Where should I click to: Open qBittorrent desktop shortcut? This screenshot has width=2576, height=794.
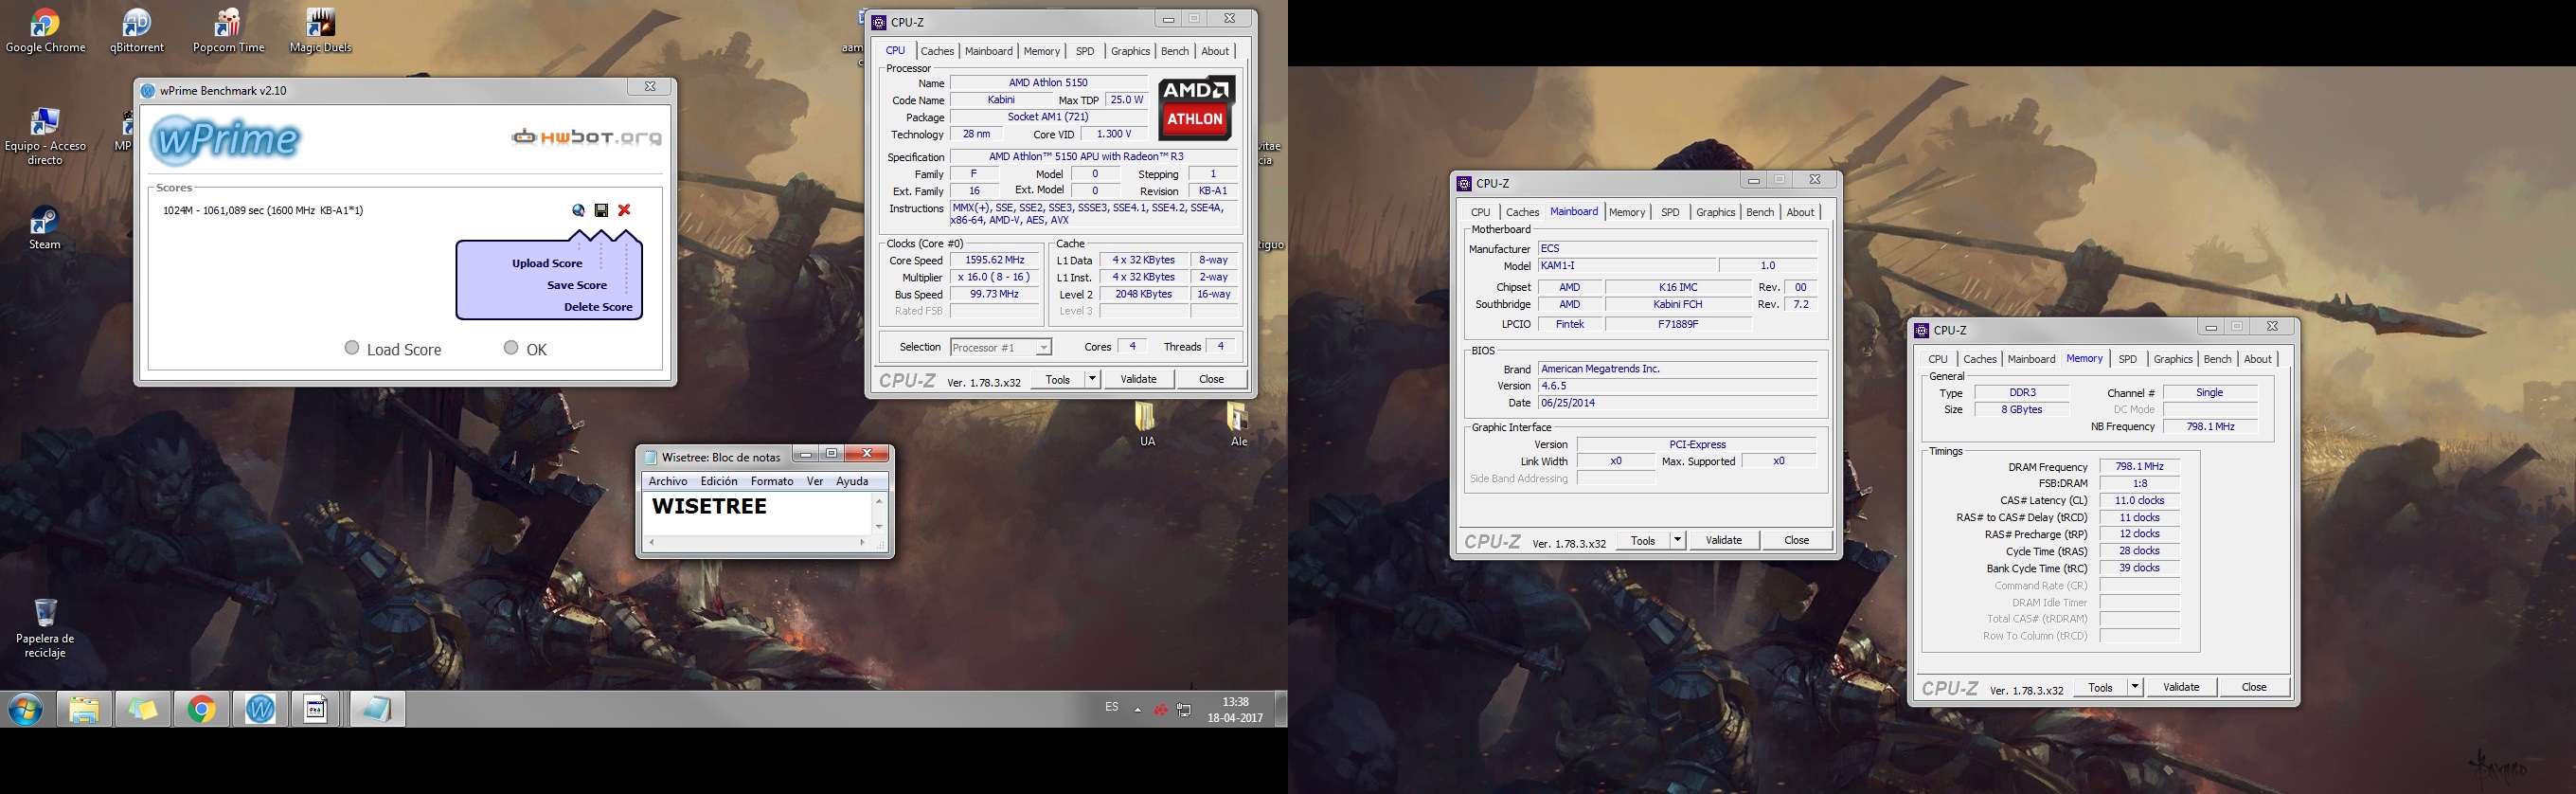(137, 31)
